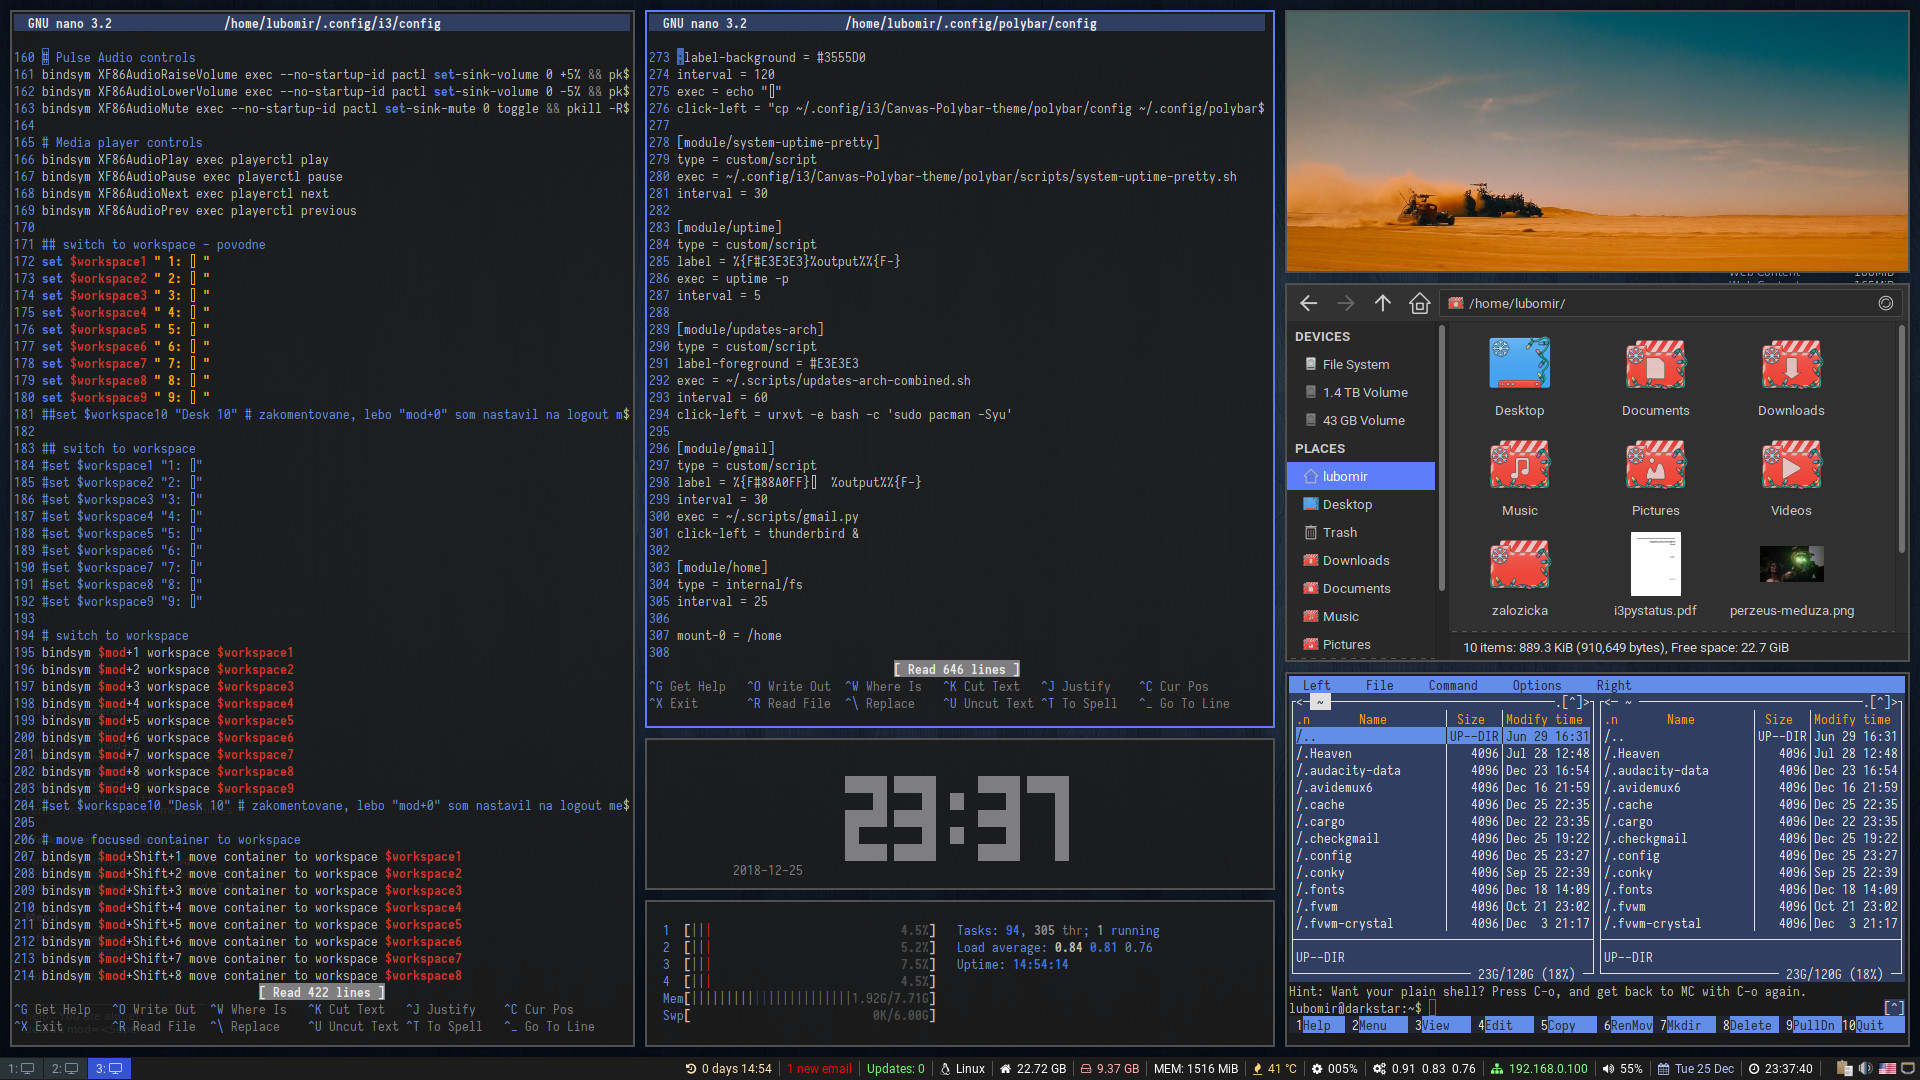Open the Right menu in Midnight Commander
This screenshot has width=1920, height=1080.
pos(1613,686)
